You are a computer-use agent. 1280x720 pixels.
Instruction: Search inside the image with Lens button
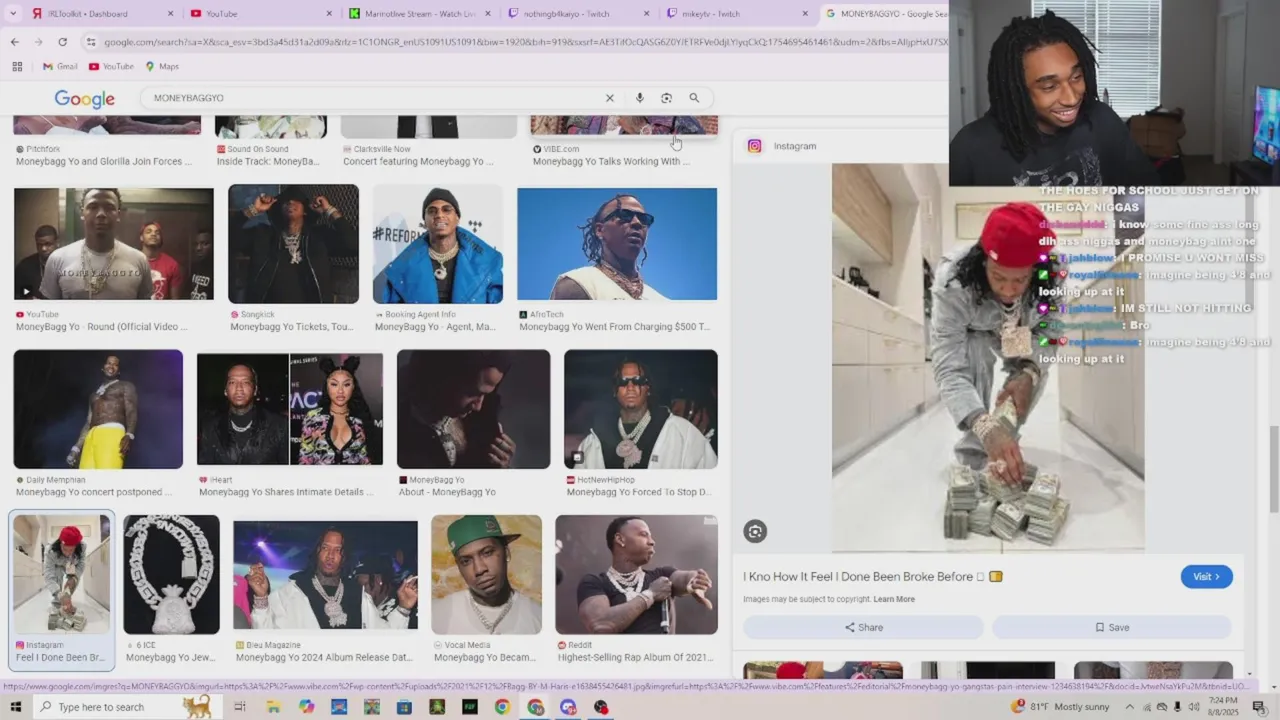tap(755, 532)
